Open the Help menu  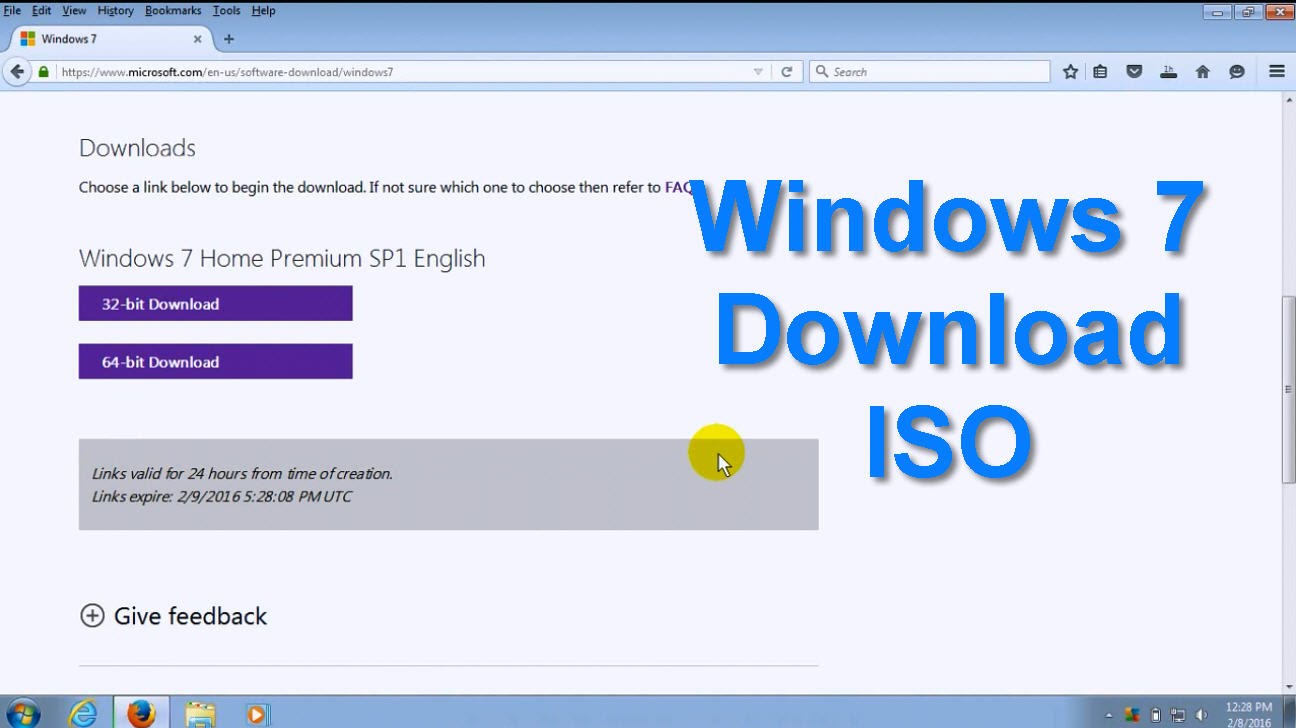click(263, 10)
